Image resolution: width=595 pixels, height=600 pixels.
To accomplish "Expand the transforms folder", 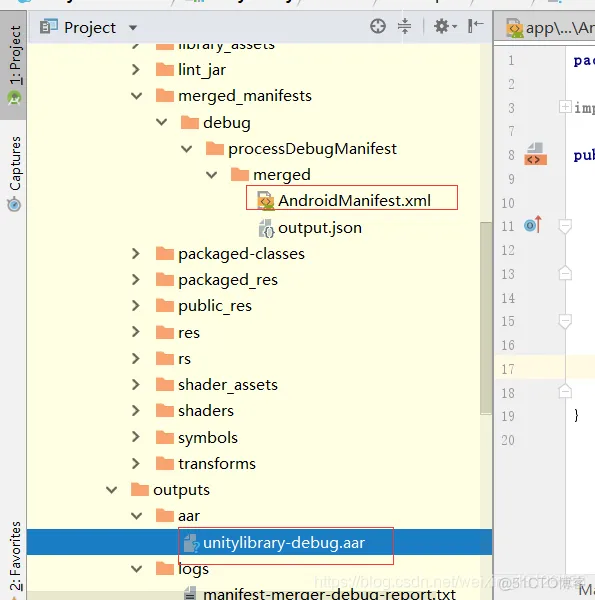I will [x=135, y=463].
